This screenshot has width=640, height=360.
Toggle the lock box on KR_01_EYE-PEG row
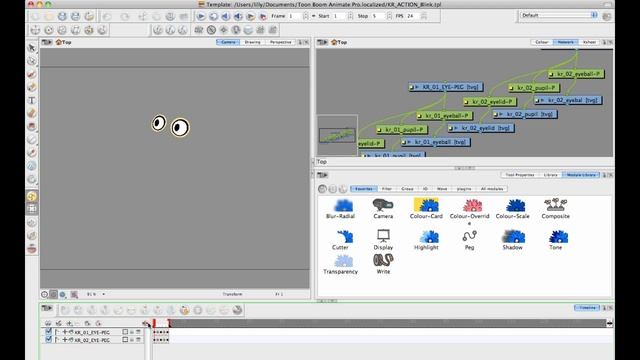(x=125, y=332)
